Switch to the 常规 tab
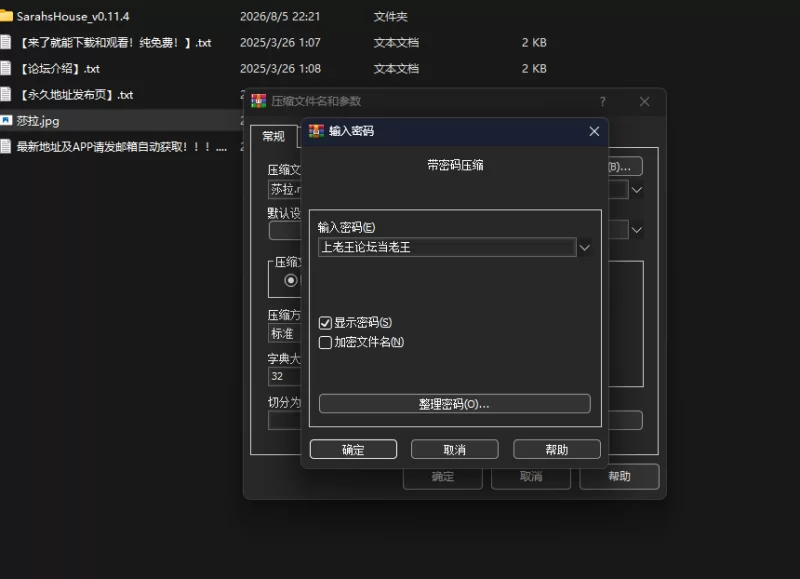The width and height of the screenshot is (800, 579). click(x=273, y=136)
